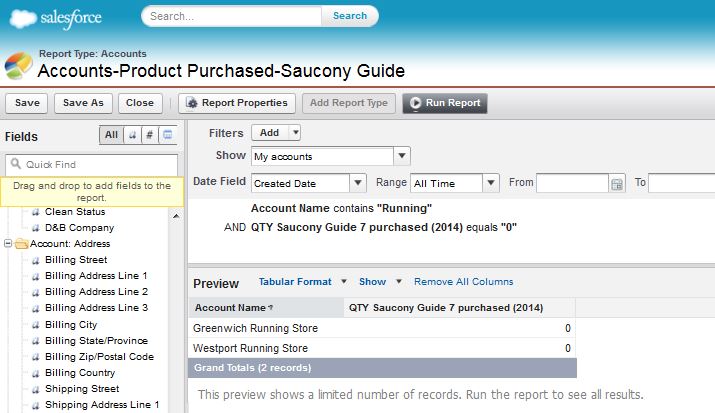Click the preview Show link
The image size is (715, 413).
pos(373,282)
